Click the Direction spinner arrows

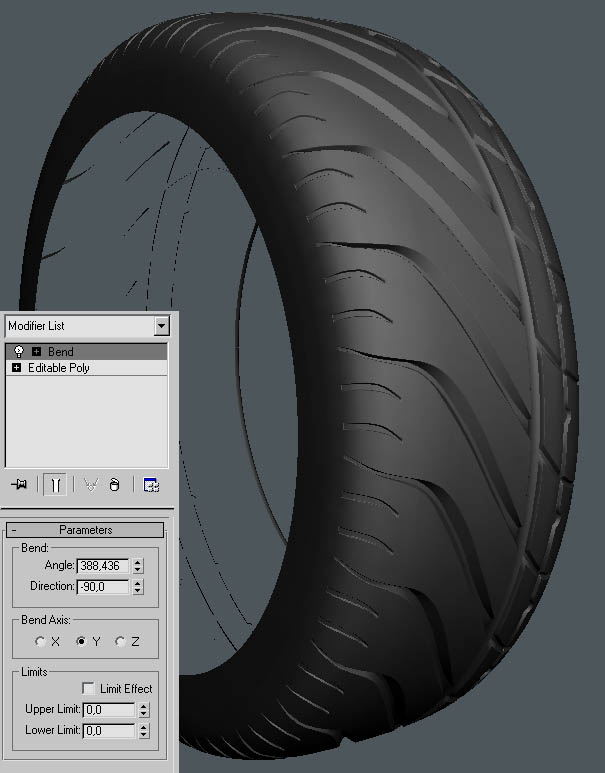(138, 587)
